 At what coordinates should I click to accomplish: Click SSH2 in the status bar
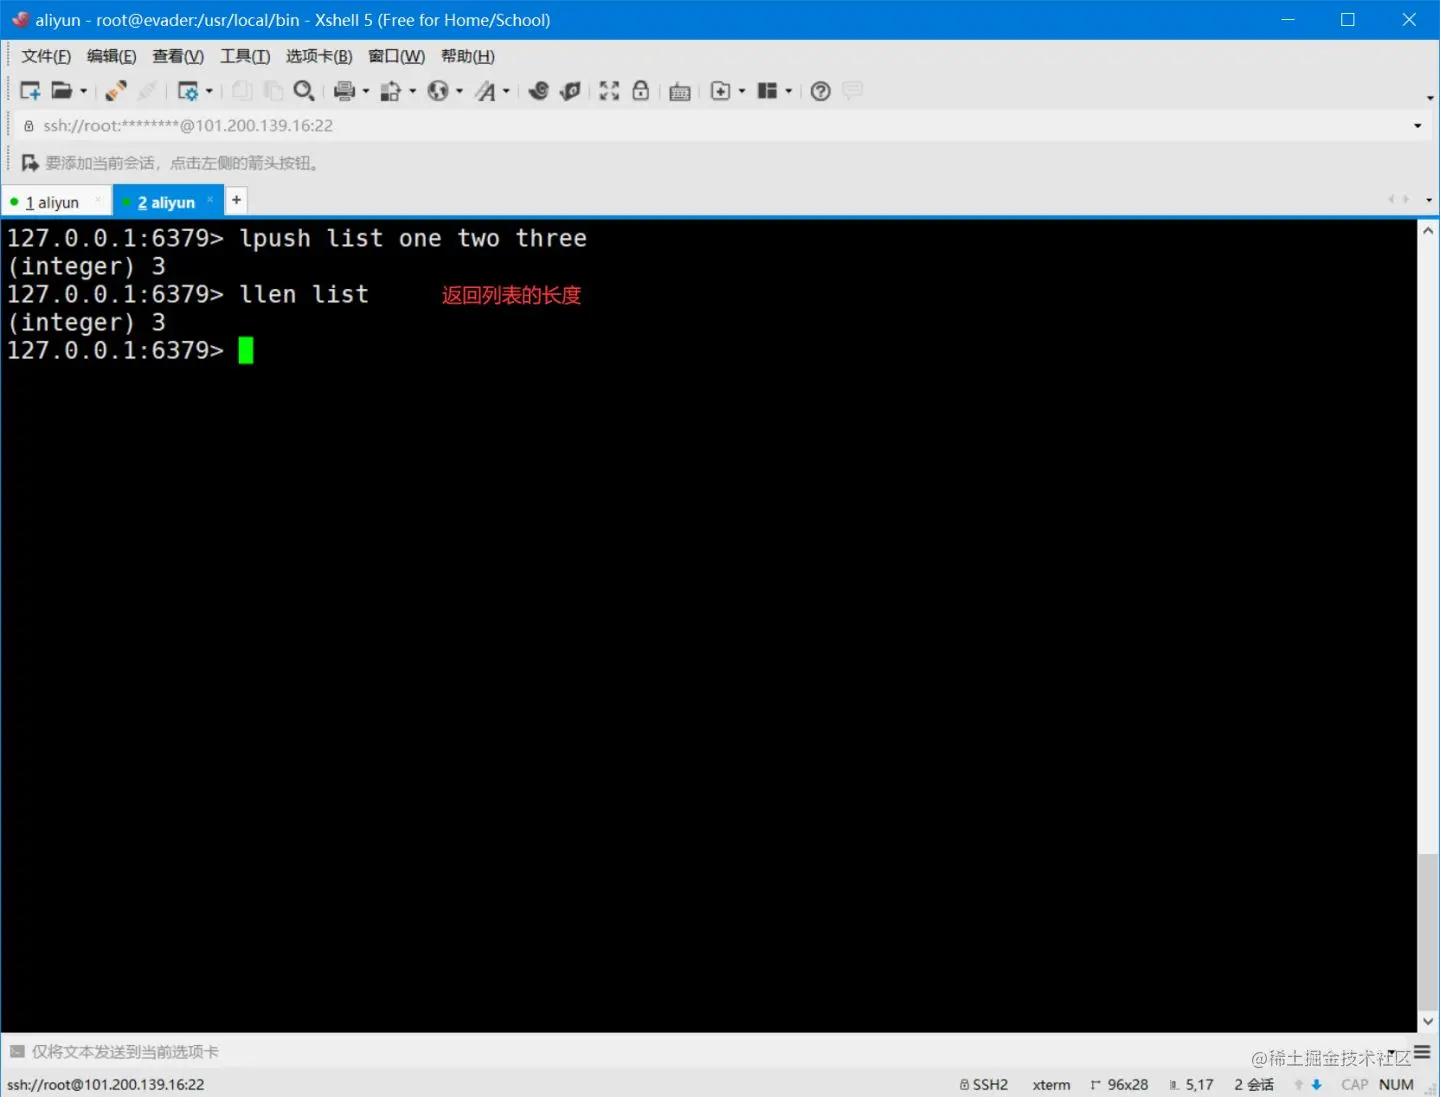(984, 1085)
